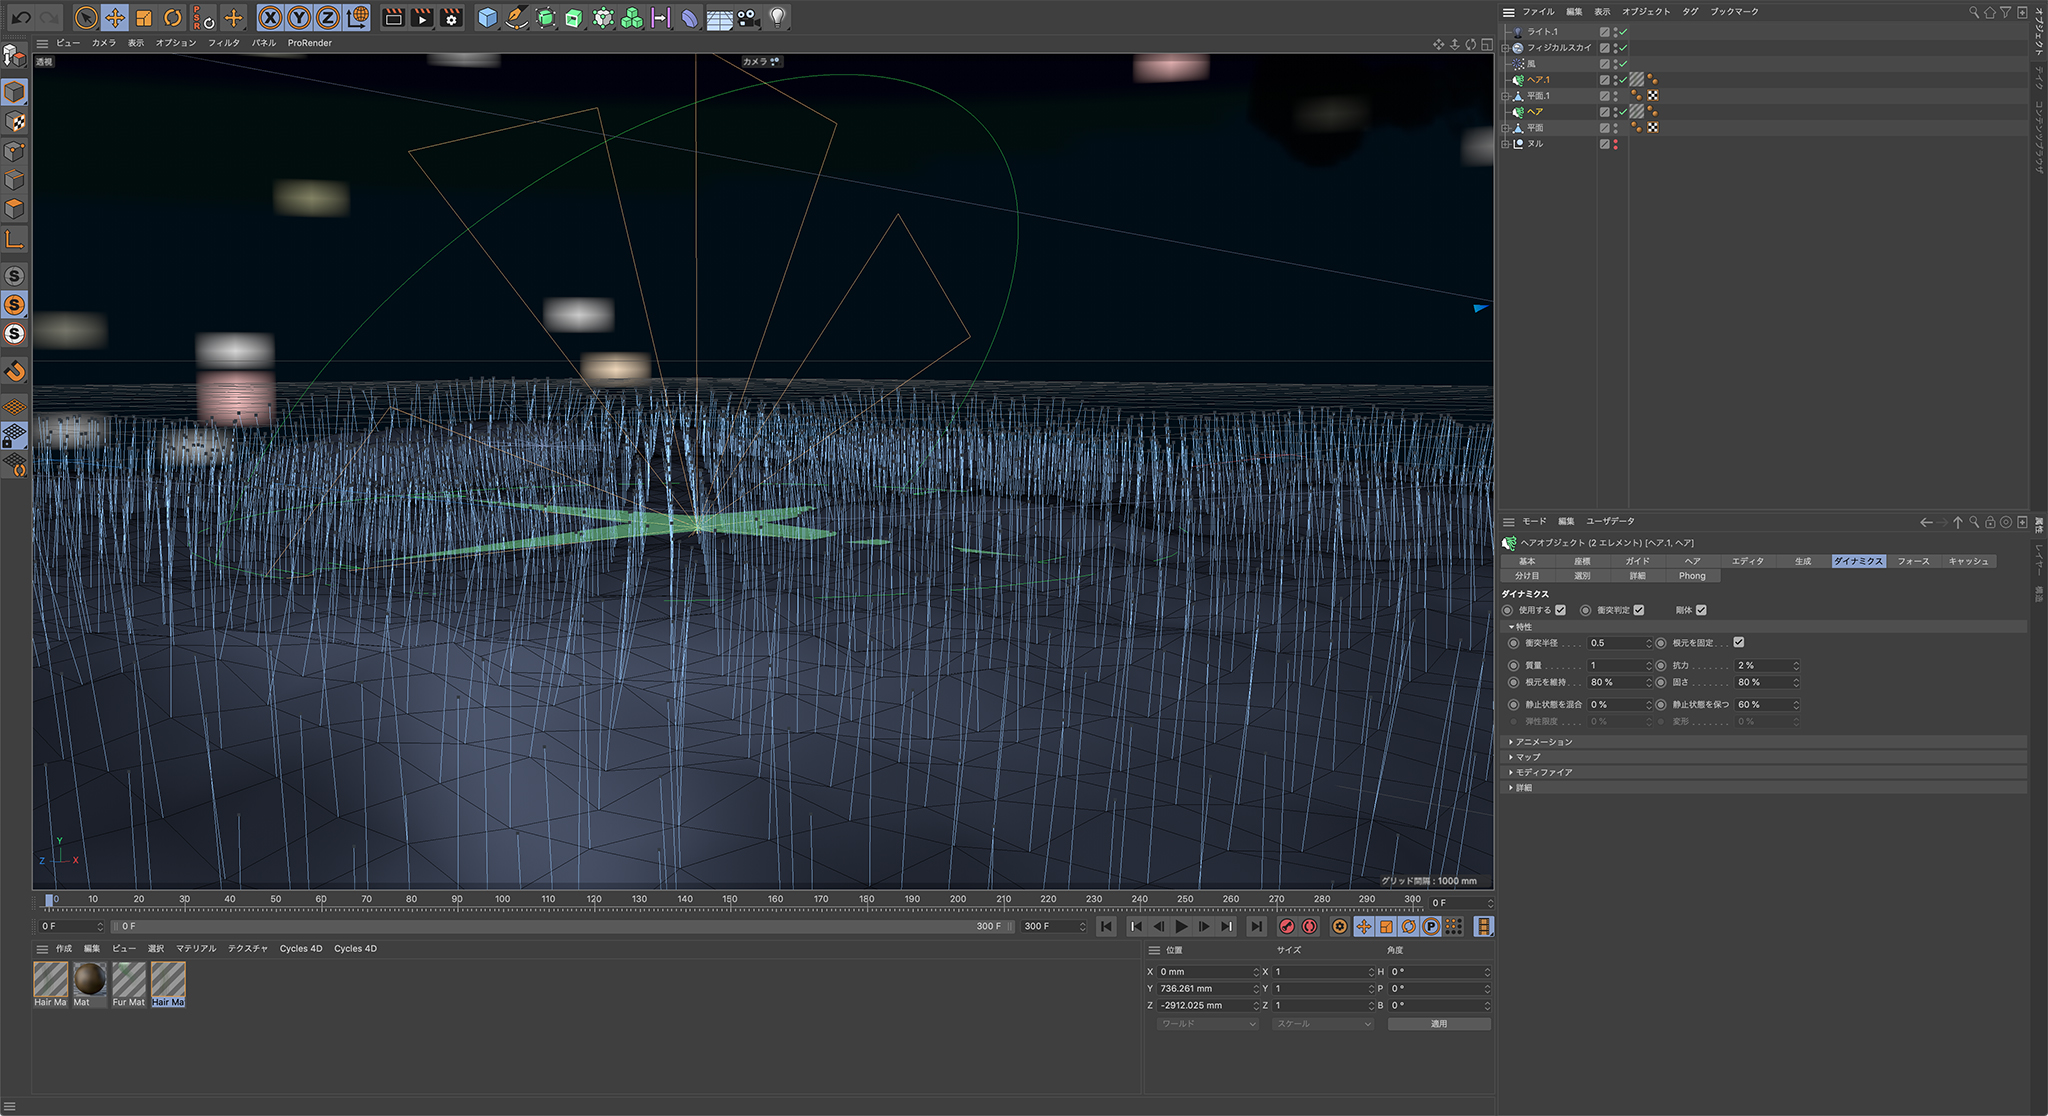Expand the 平面.1 object hierarchy

click(x=1505, y=95)
